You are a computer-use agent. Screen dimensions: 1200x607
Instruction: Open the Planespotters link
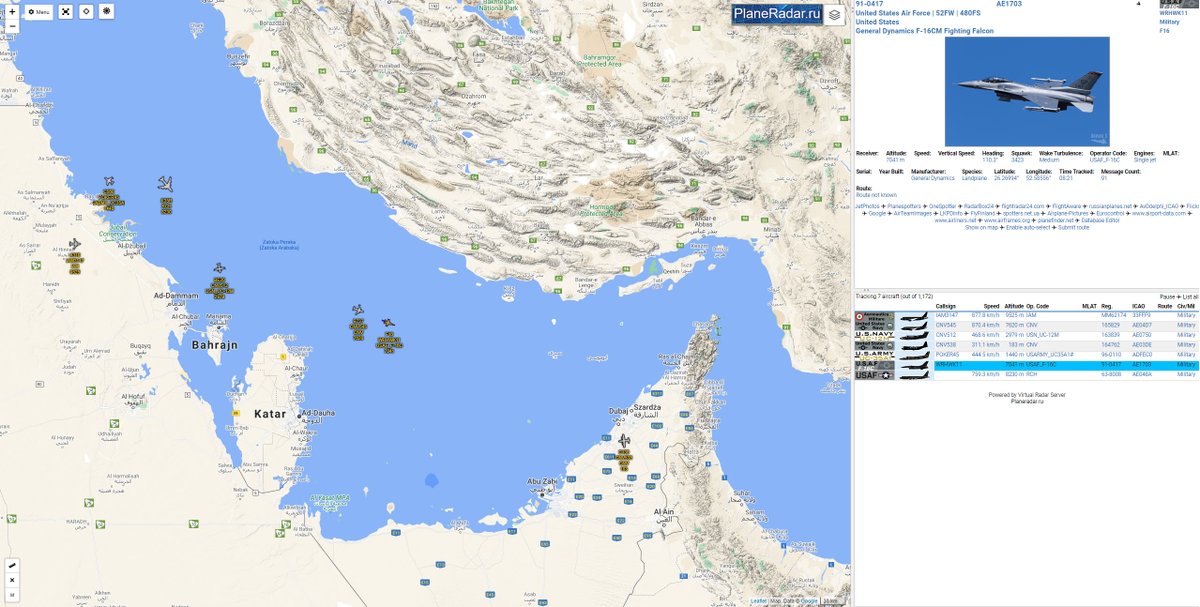pos(904,206)
